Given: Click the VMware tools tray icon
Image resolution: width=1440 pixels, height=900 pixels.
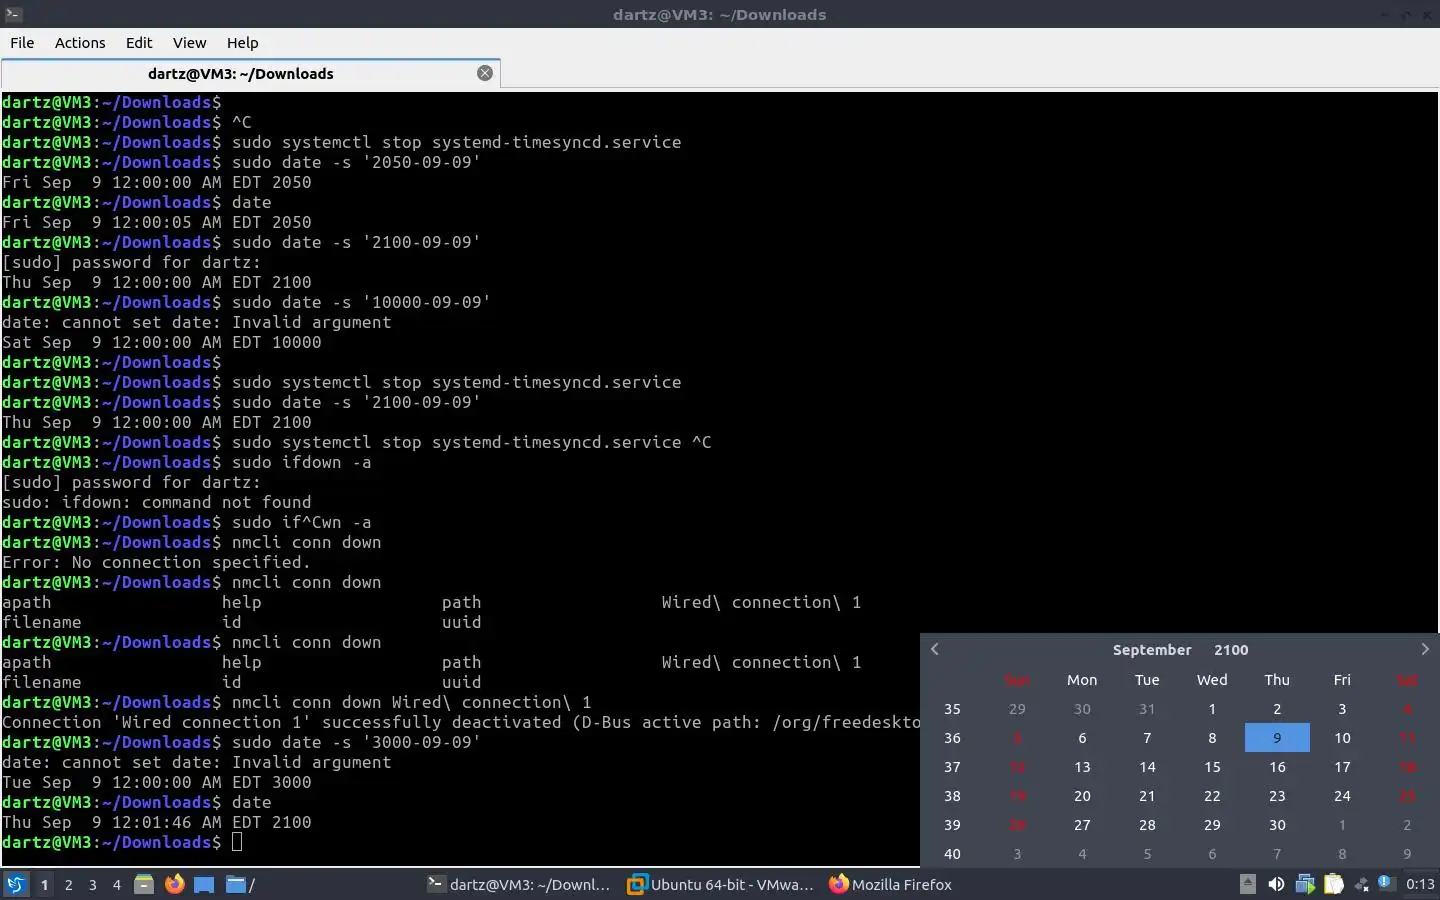Looking at the screenshot, I should (x=1305, y=884).
